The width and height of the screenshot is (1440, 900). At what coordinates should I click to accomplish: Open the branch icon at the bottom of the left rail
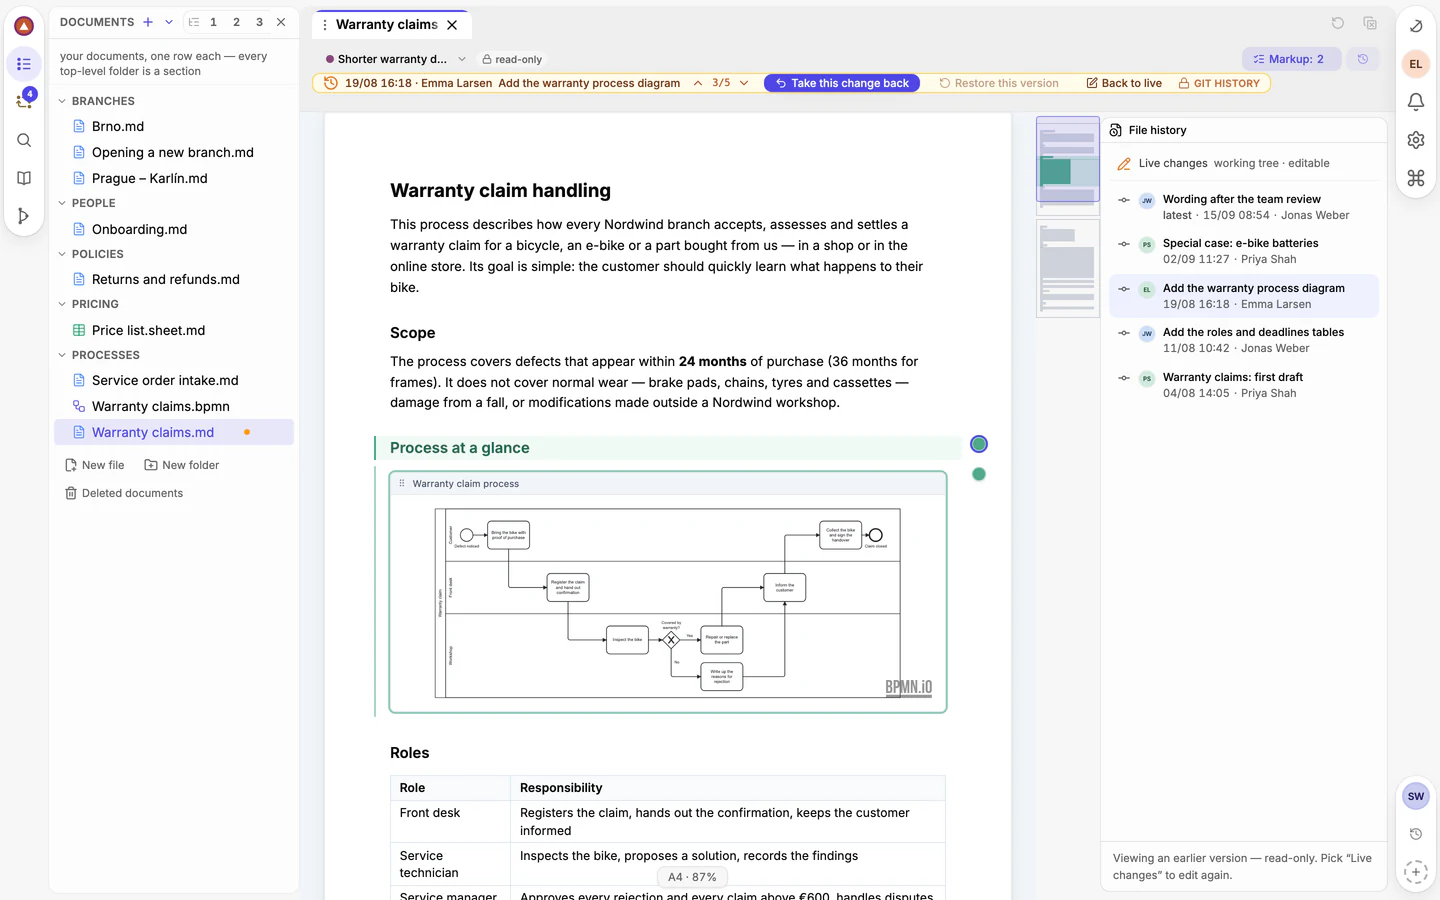(24, 216)
